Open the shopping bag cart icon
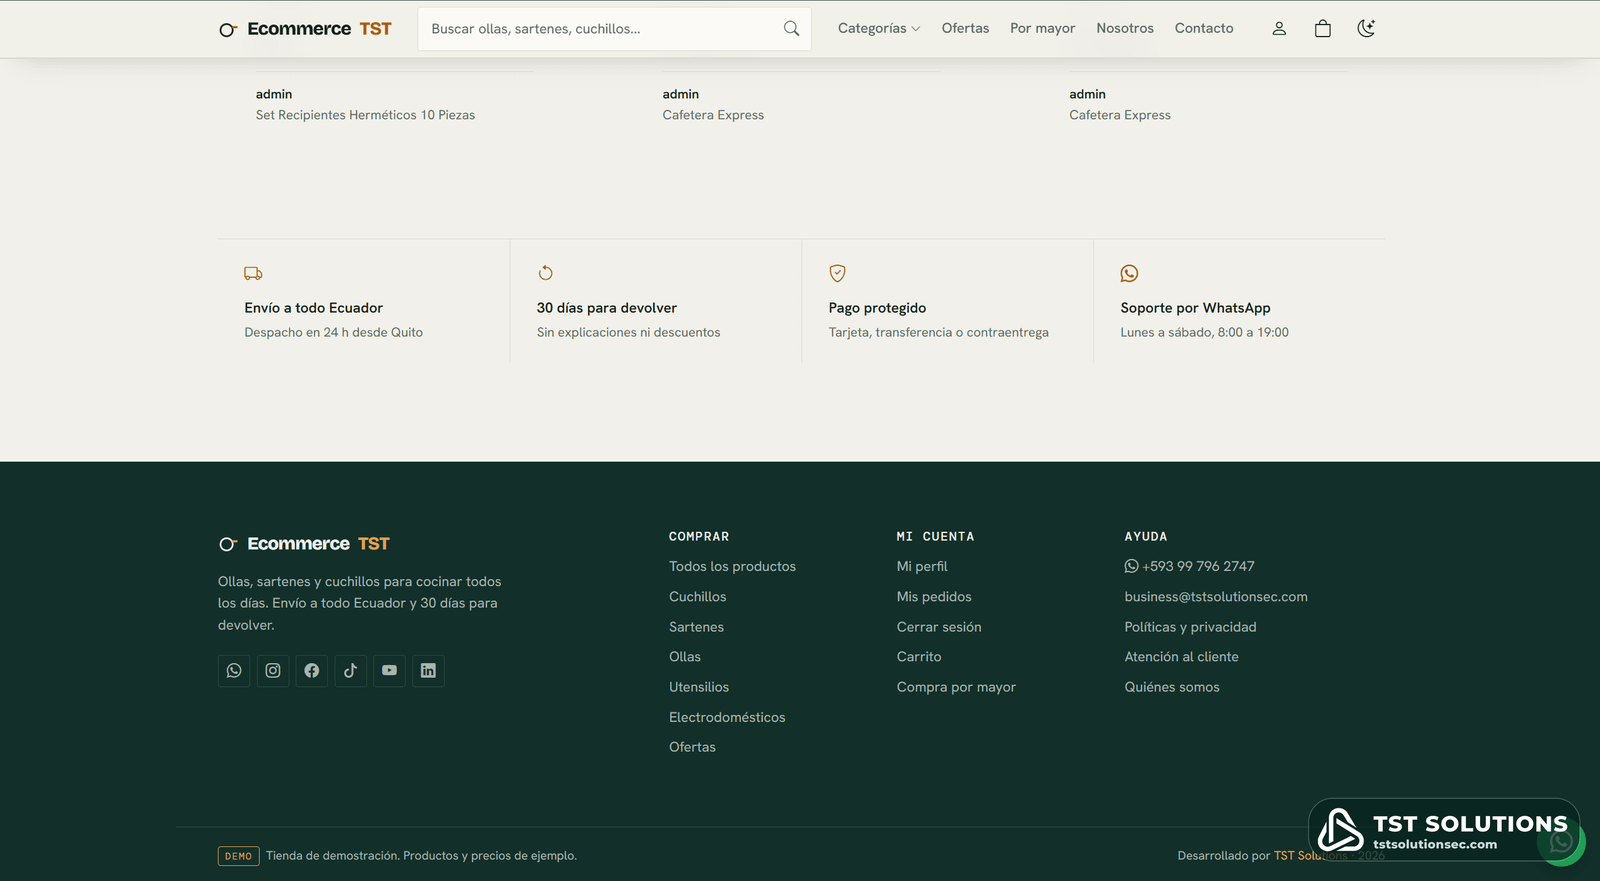This screenshot has width=1600, height=881. click(1323, 29)
